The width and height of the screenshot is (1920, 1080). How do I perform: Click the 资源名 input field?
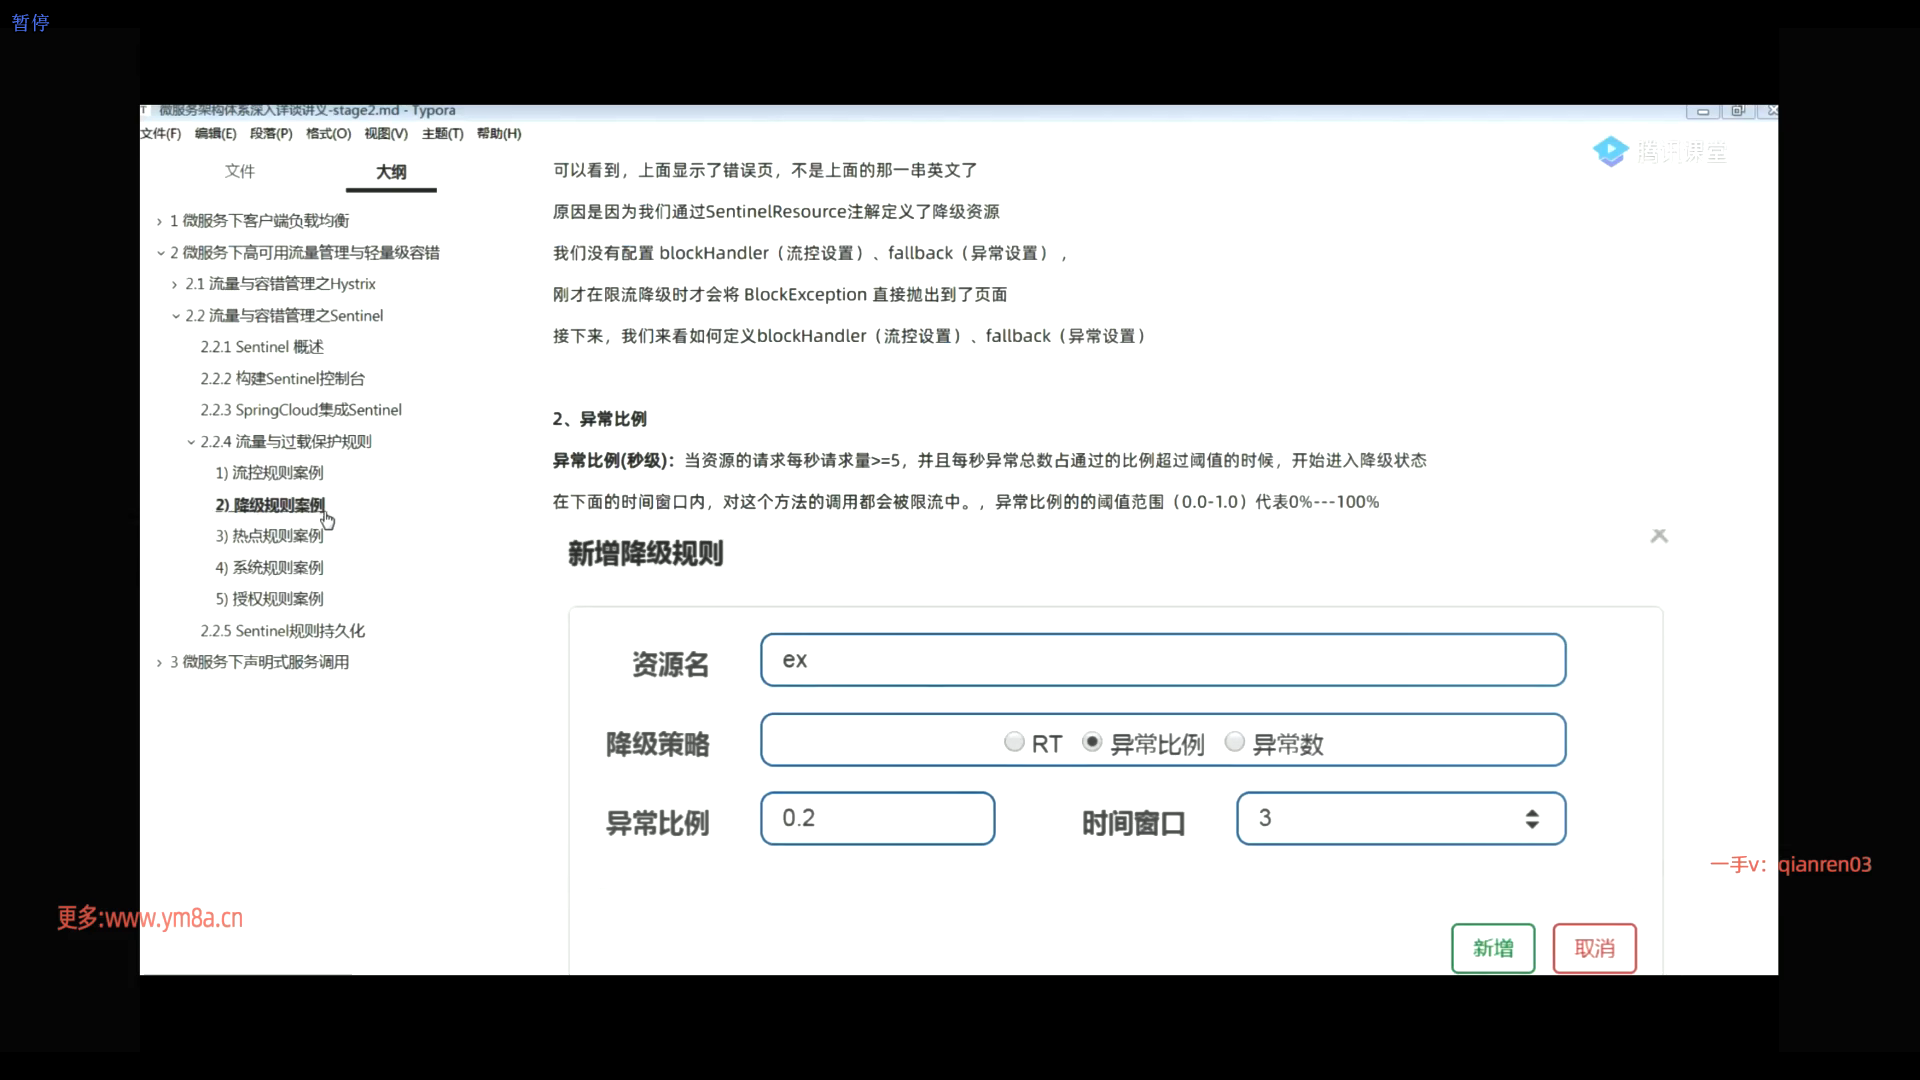tap(1162, 660)
